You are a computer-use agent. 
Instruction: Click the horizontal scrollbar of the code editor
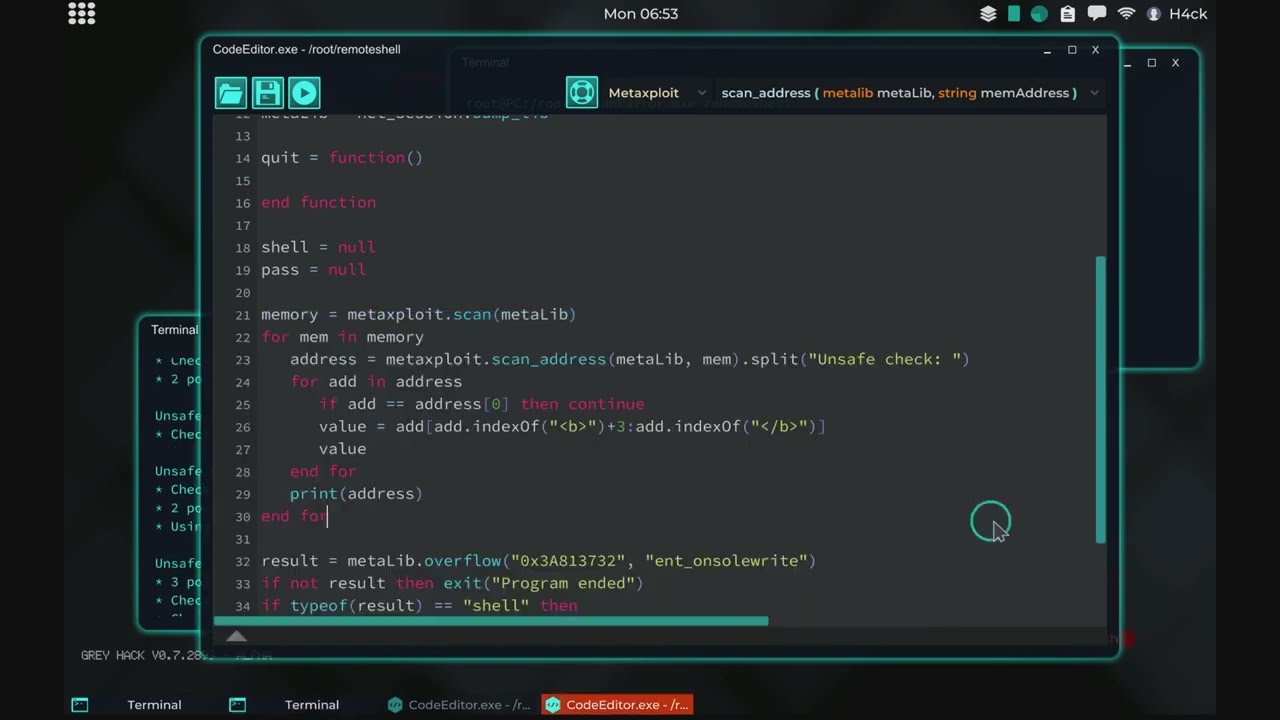[x=491, y=621]
